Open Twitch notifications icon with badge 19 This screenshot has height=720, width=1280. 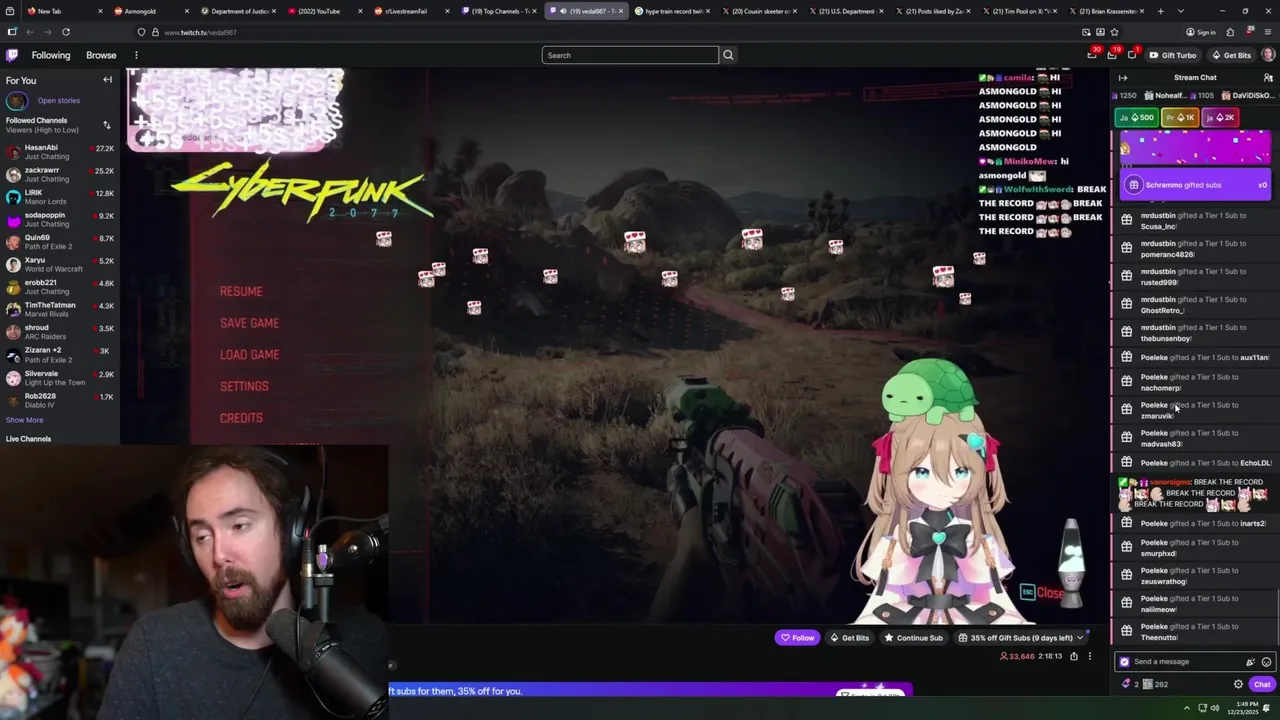point(1112,55)
